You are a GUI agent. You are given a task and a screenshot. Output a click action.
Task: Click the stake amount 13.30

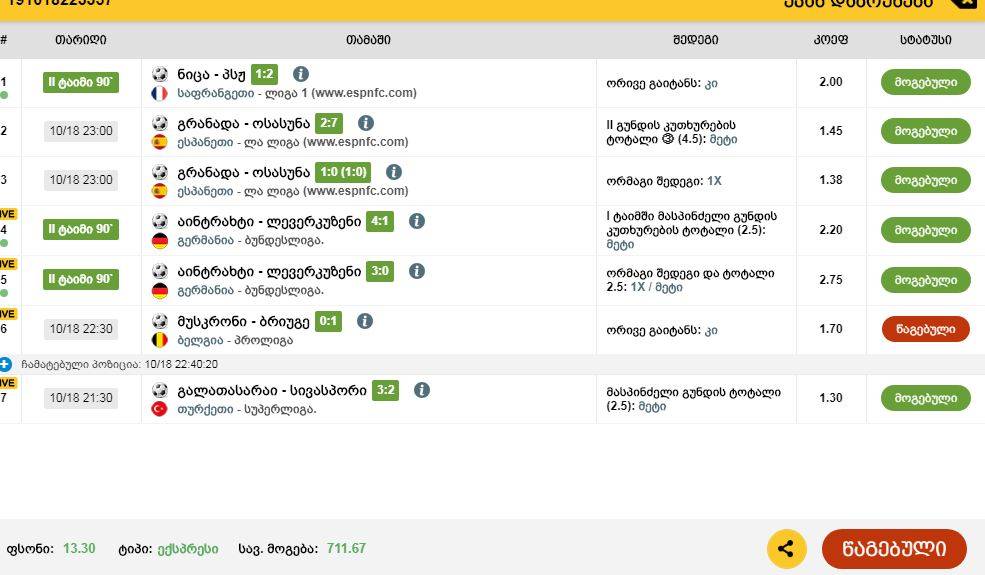(x=79, y=549)
